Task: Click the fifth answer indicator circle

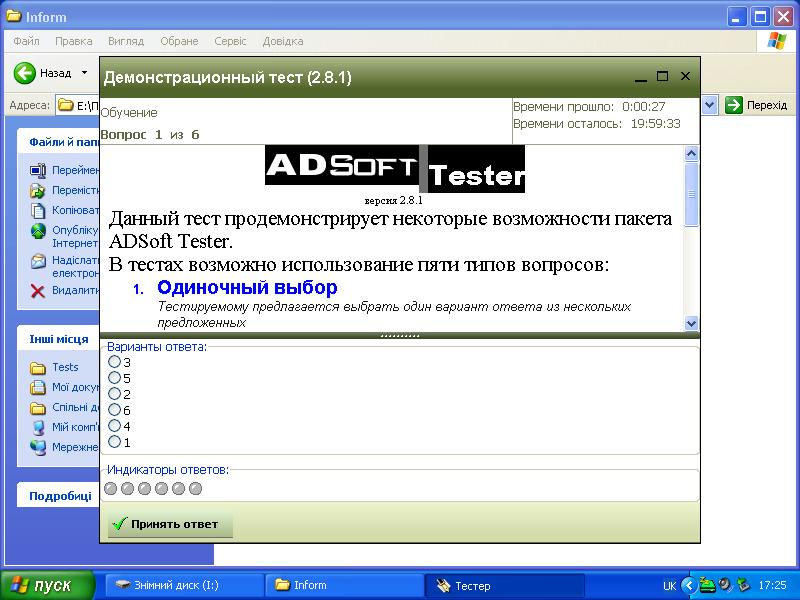Action: (x=178, y=489)
